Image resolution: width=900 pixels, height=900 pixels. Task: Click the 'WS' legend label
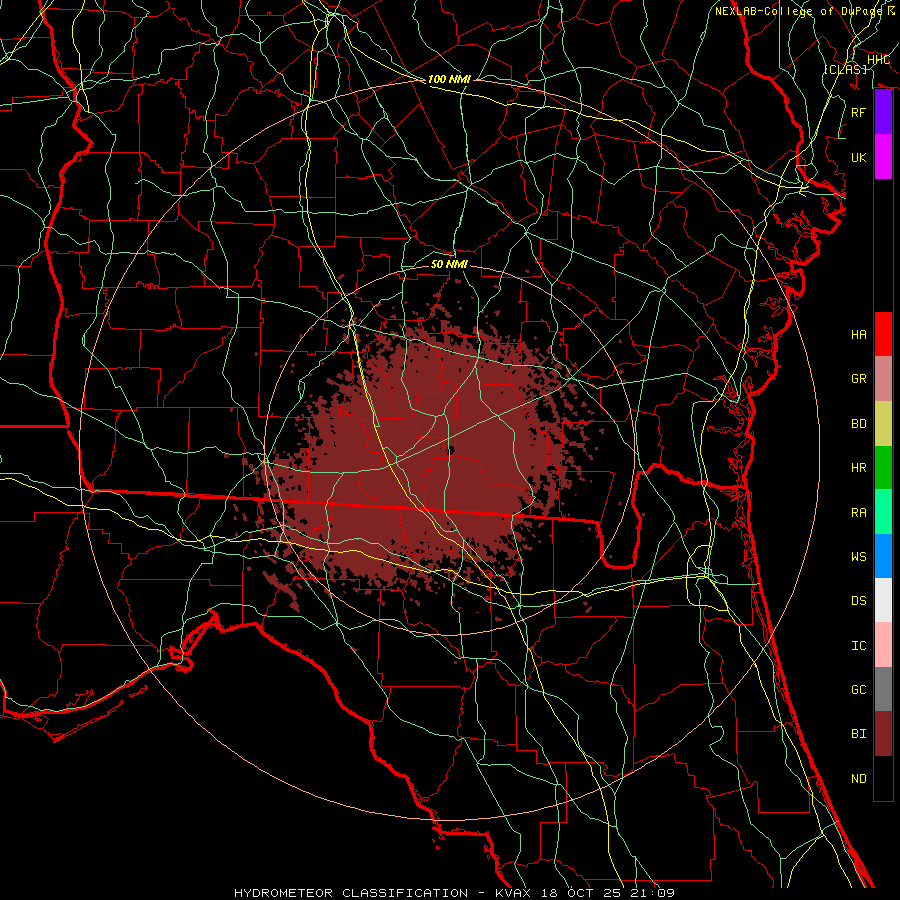click(x=859, y=557)
